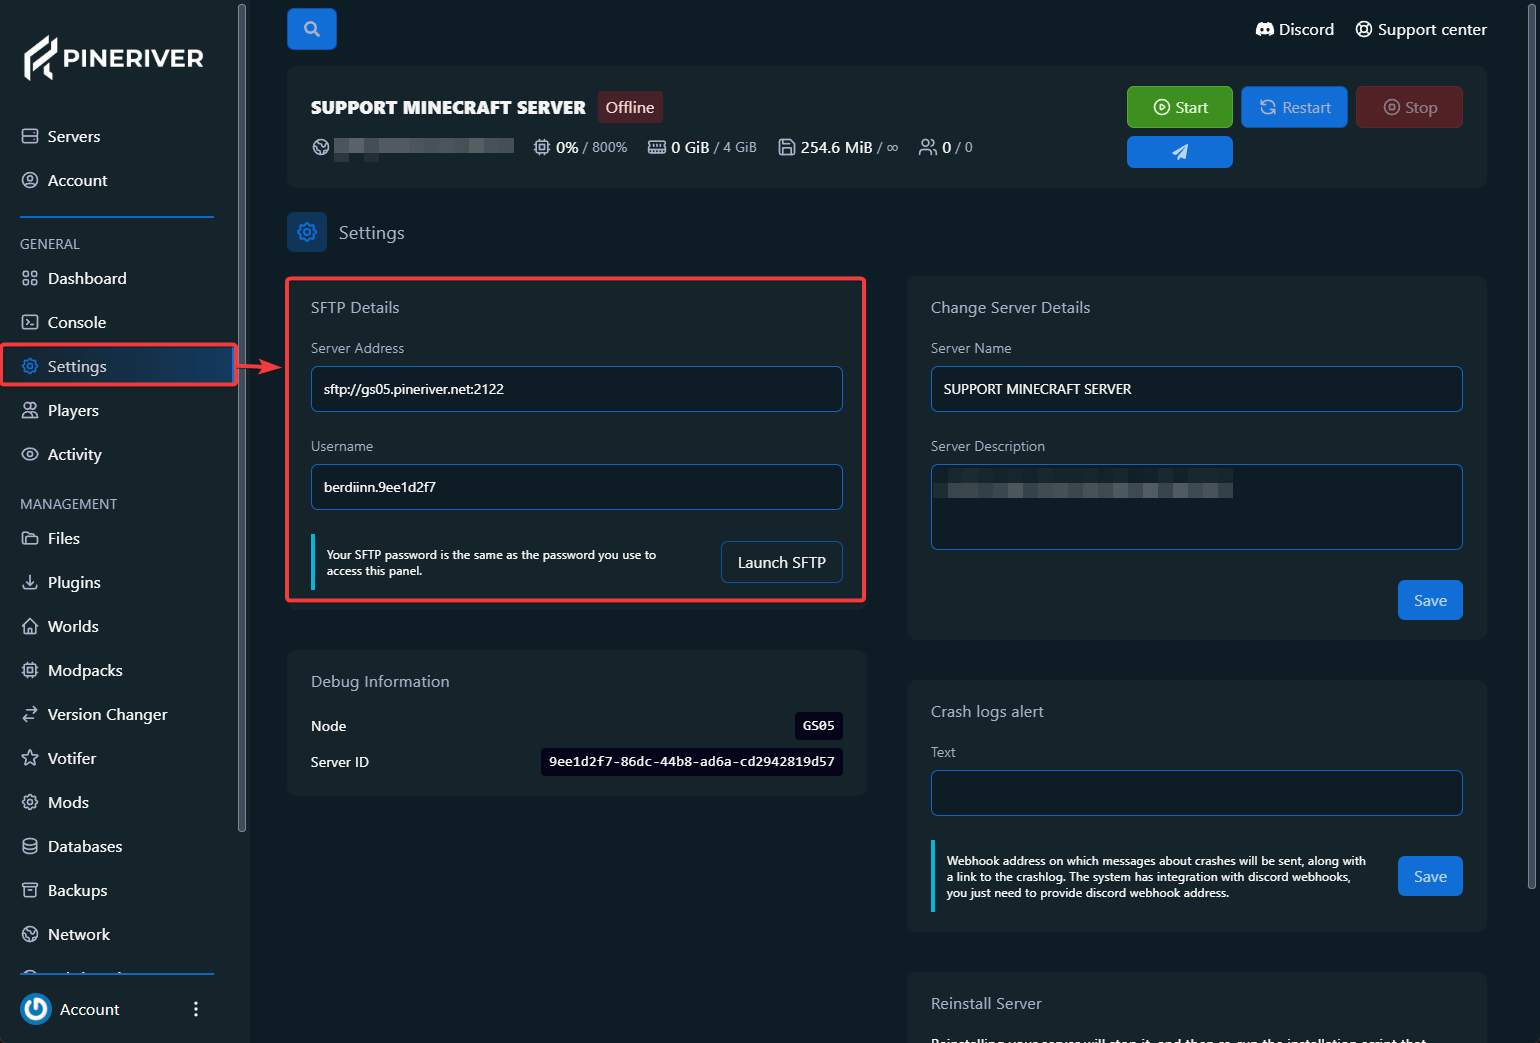
Task: Click the Server Name input field
Action: click(x=1197, y=389)
